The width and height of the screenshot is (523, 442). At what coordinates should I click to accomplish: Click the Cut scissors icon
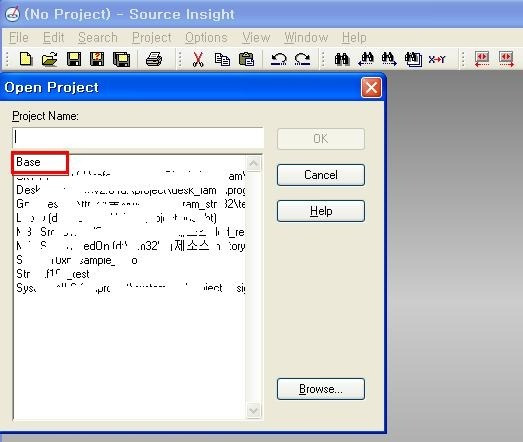click(x=198, y=59)
